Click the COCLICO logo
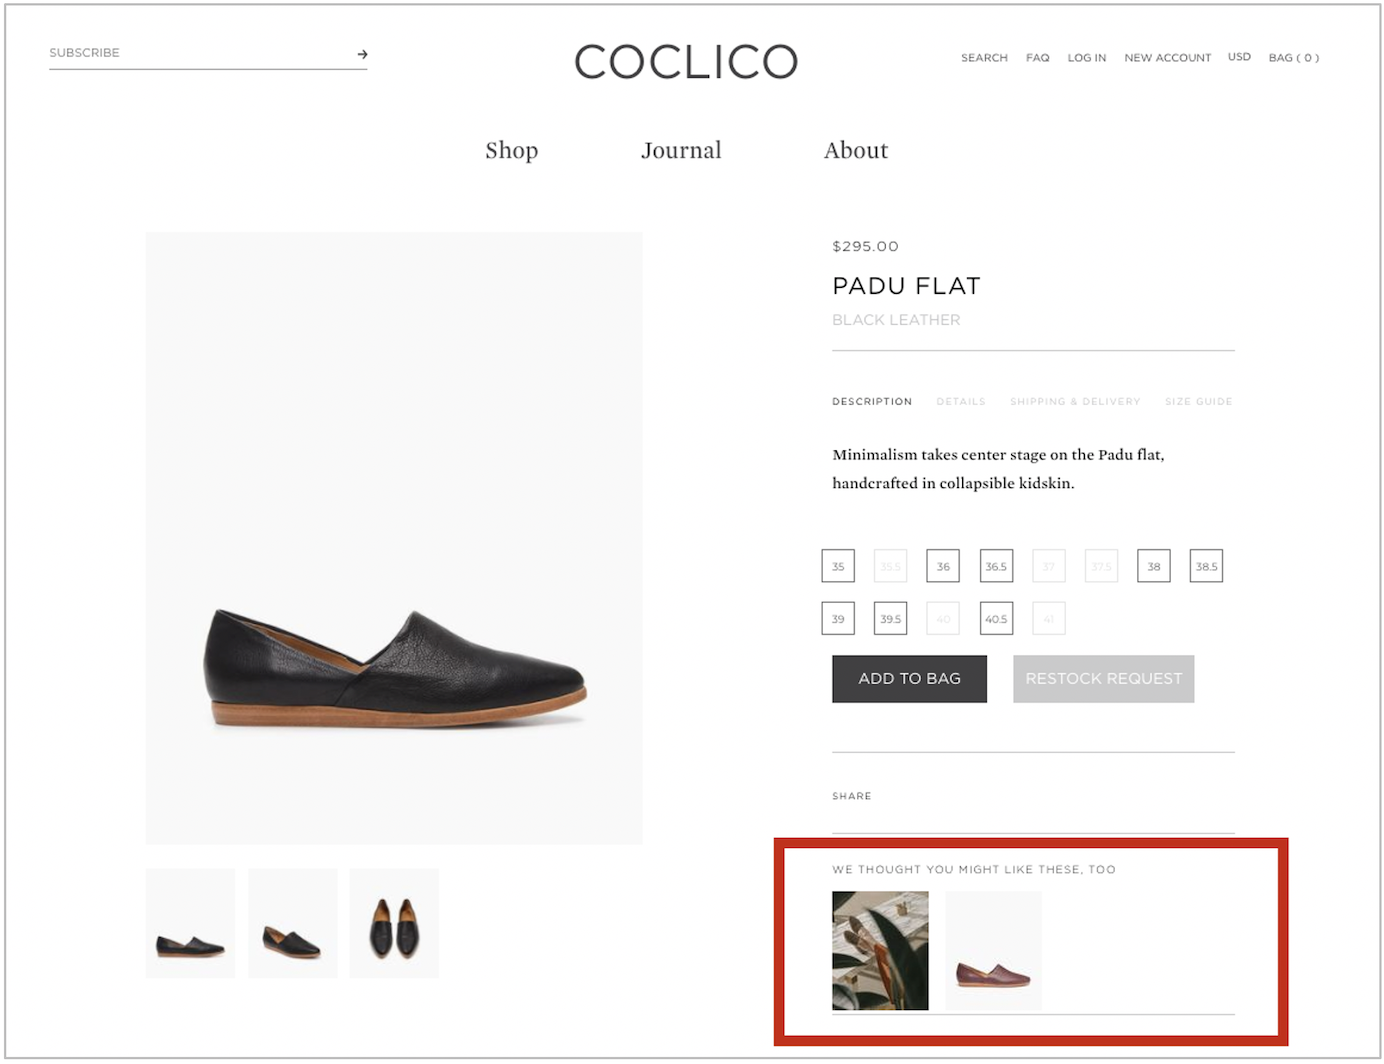This screenshot has width=1384, height=1064. click(686, 62)
